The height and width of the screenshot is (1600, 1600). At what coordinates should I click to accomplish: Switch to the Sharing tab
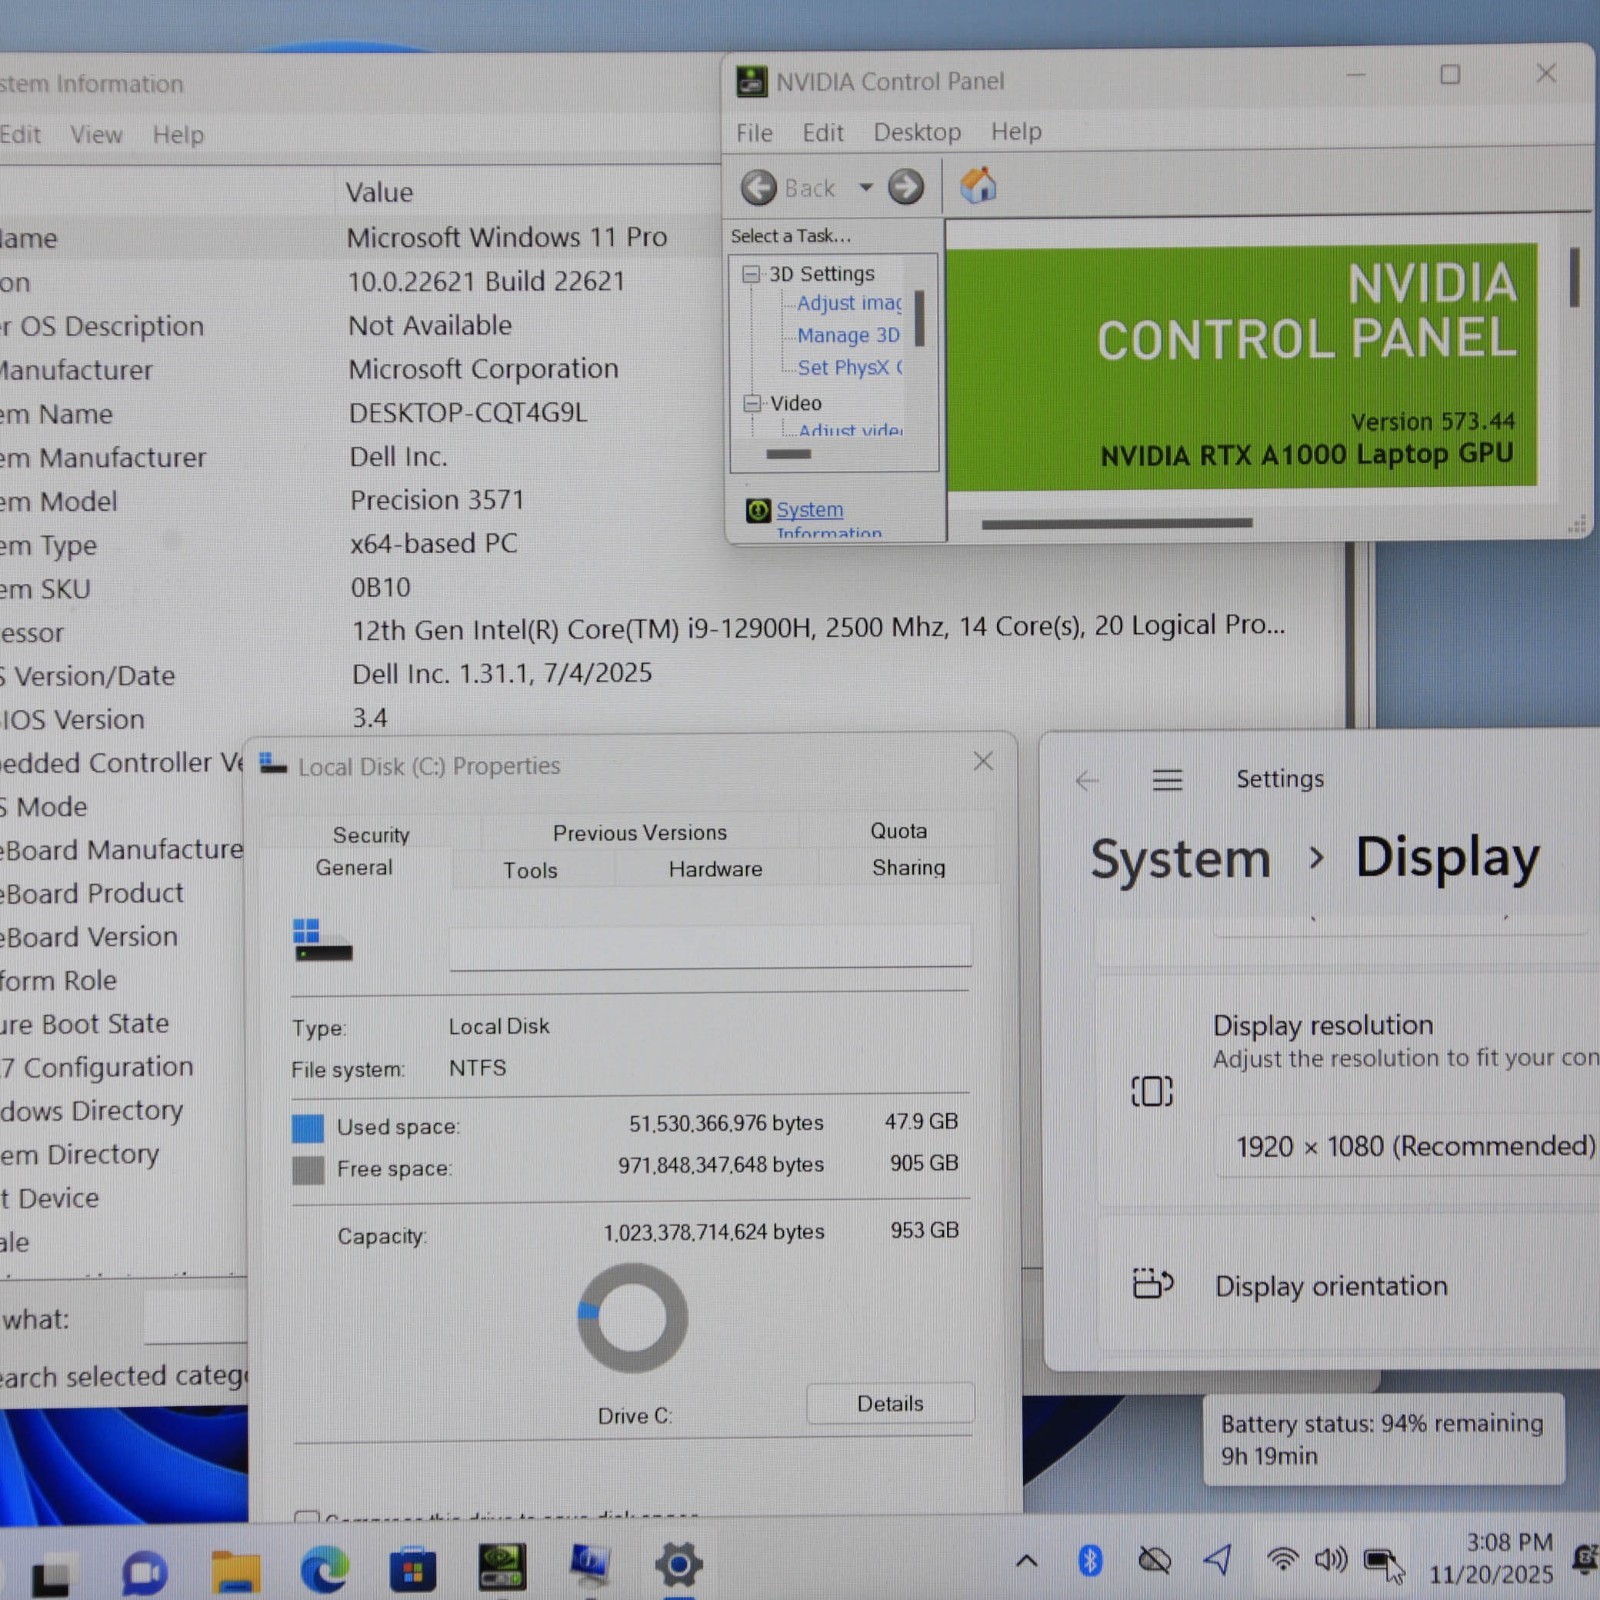point(908,867)
